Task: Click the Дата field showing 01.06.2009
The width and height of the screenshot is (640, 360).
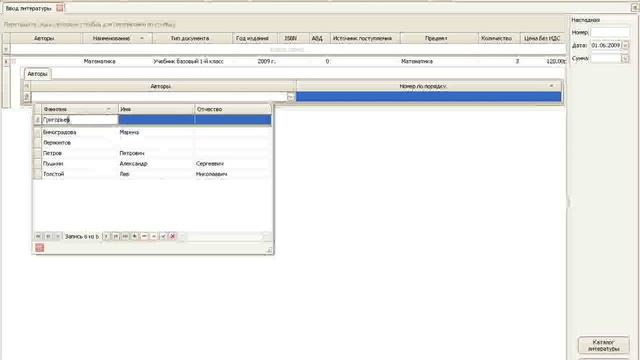Action: (606, 45)
